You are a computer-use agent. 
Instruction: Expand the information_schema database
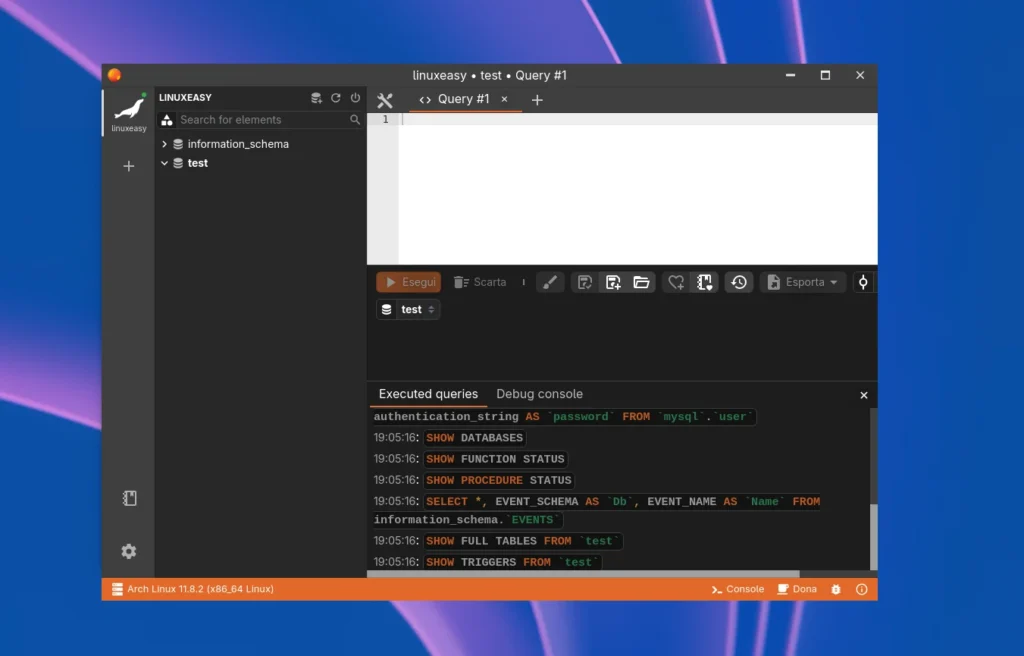click(x=164, y=144)
